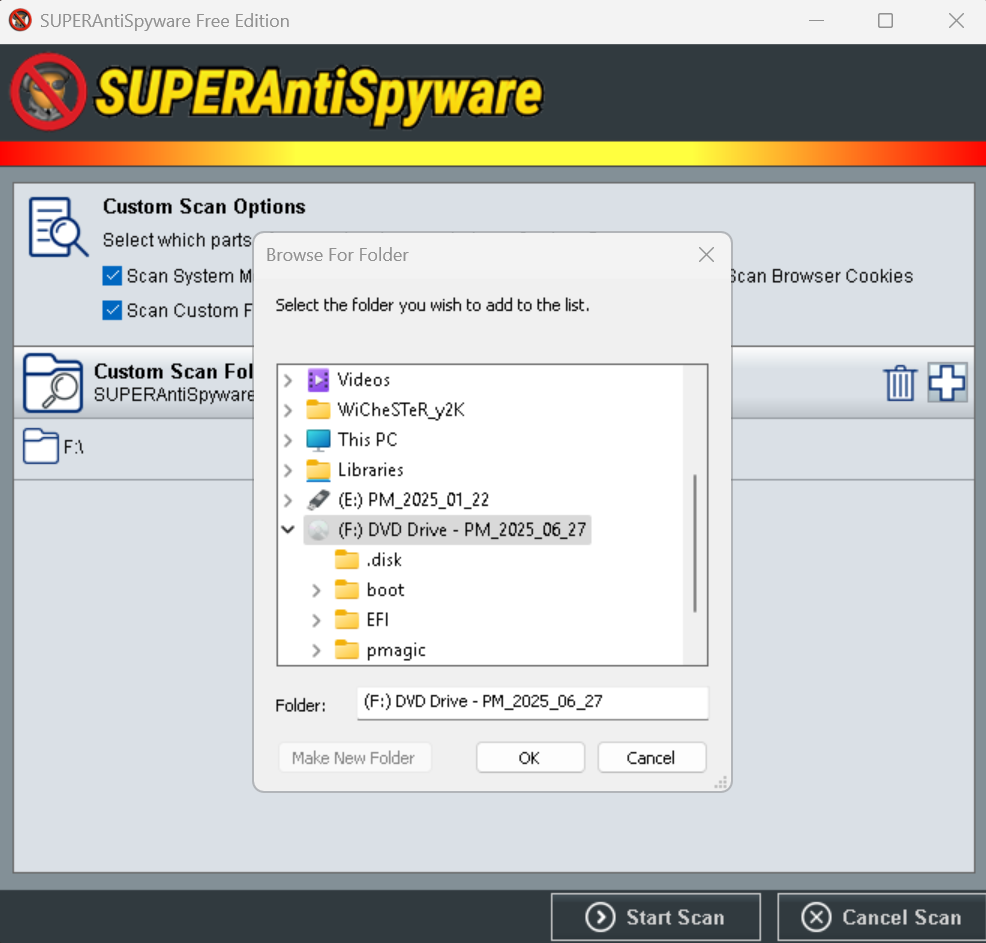Select the EFI folder label
This screenshot has width=986, height=943.
click(377, 620)
